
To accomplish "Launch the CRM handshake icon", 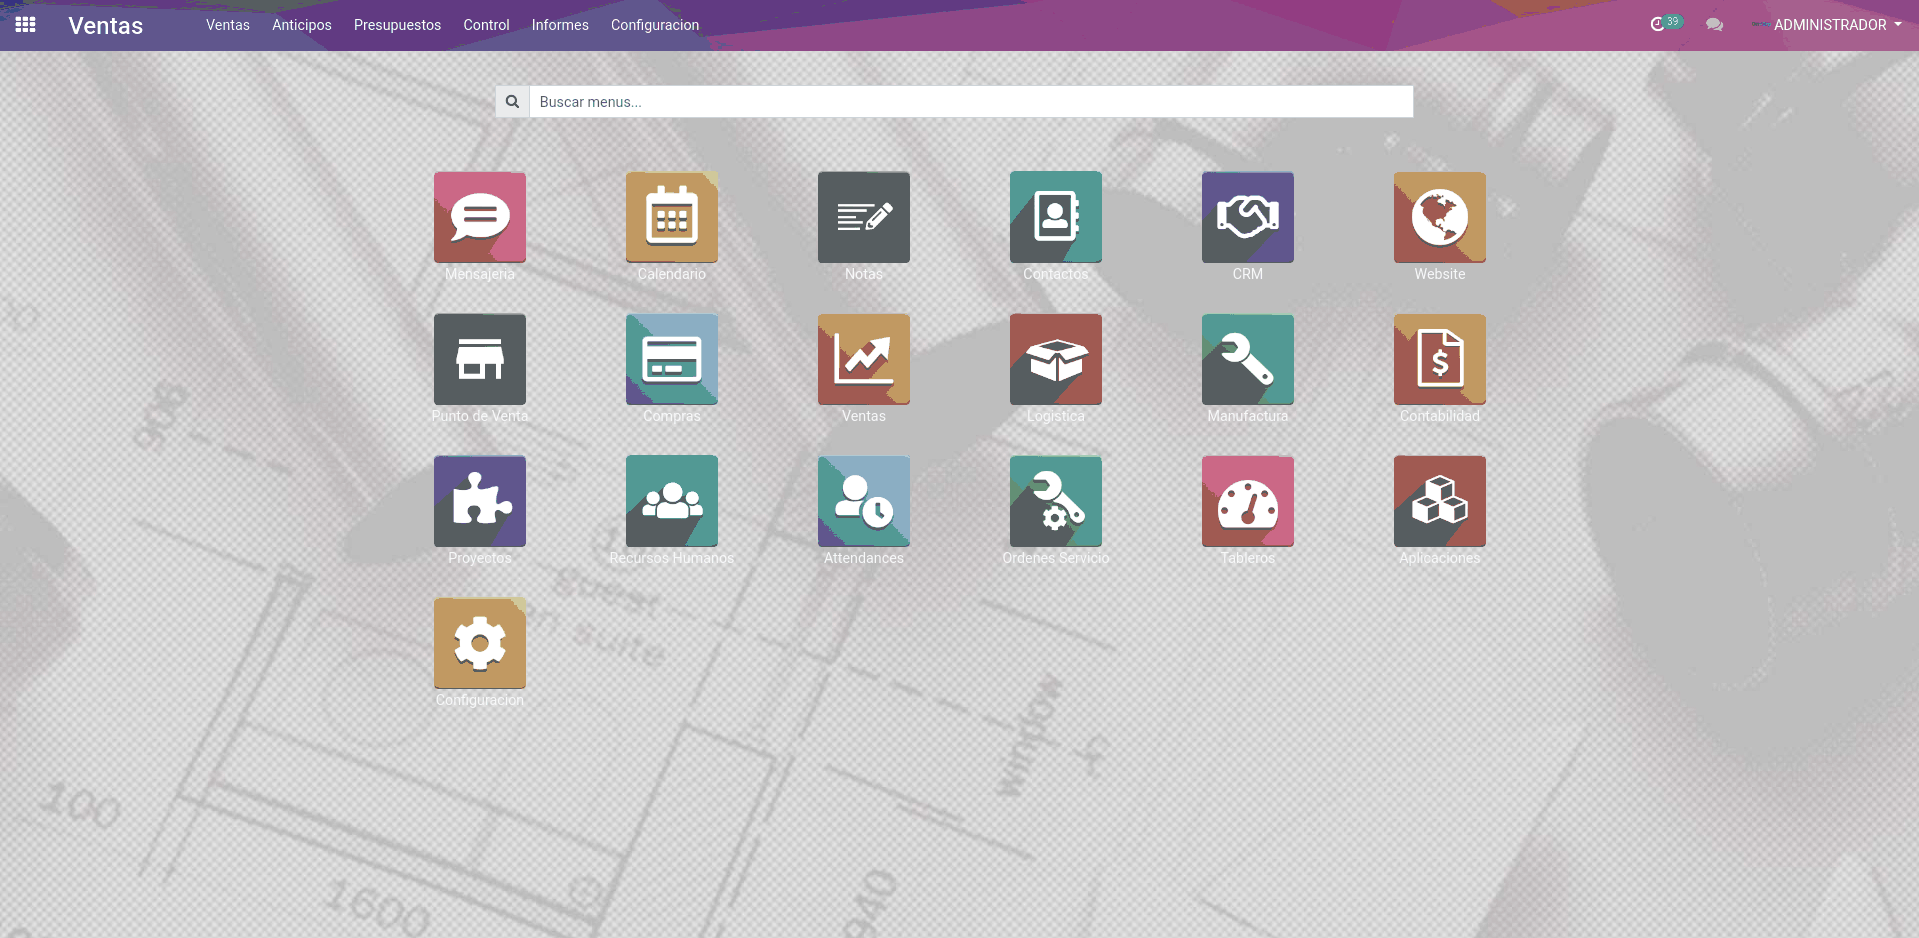I will (x=1248, y=217).
